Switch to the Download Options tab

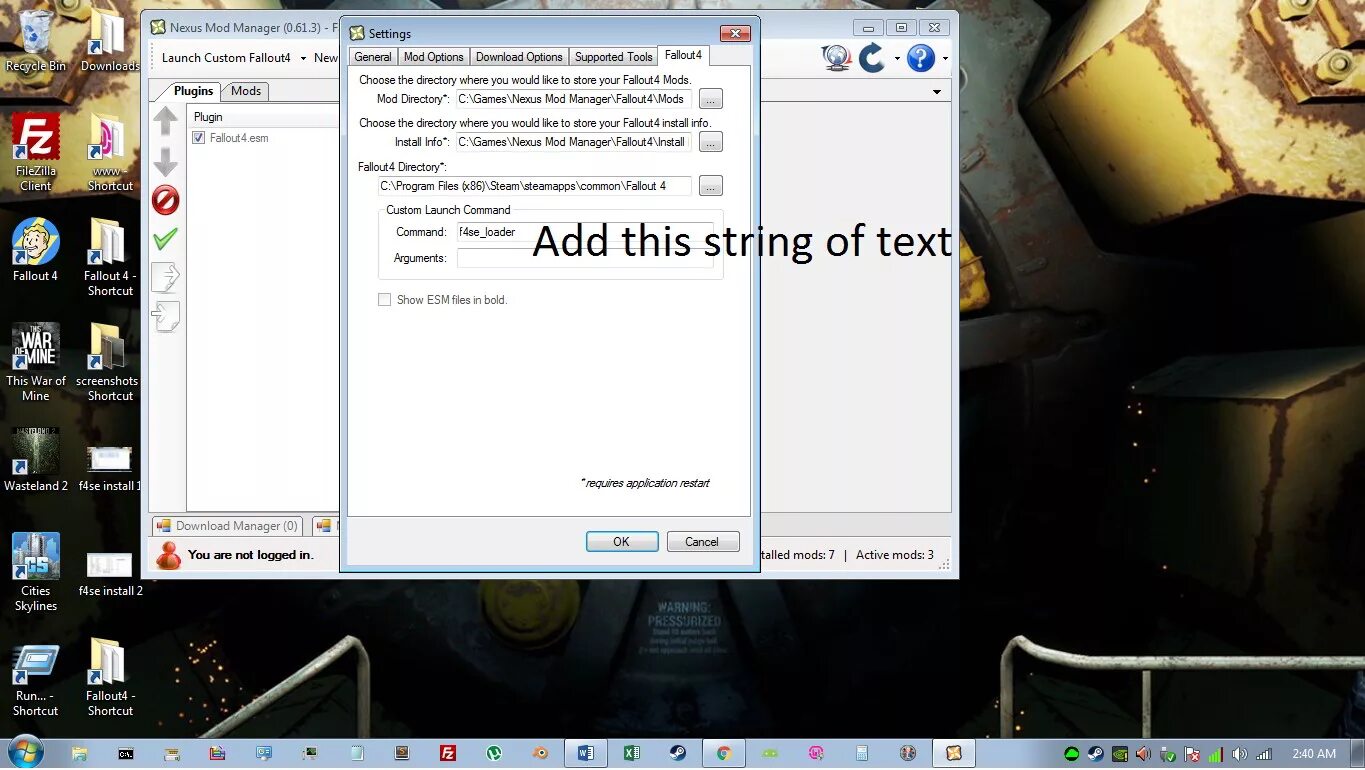[x=519, y=57]
